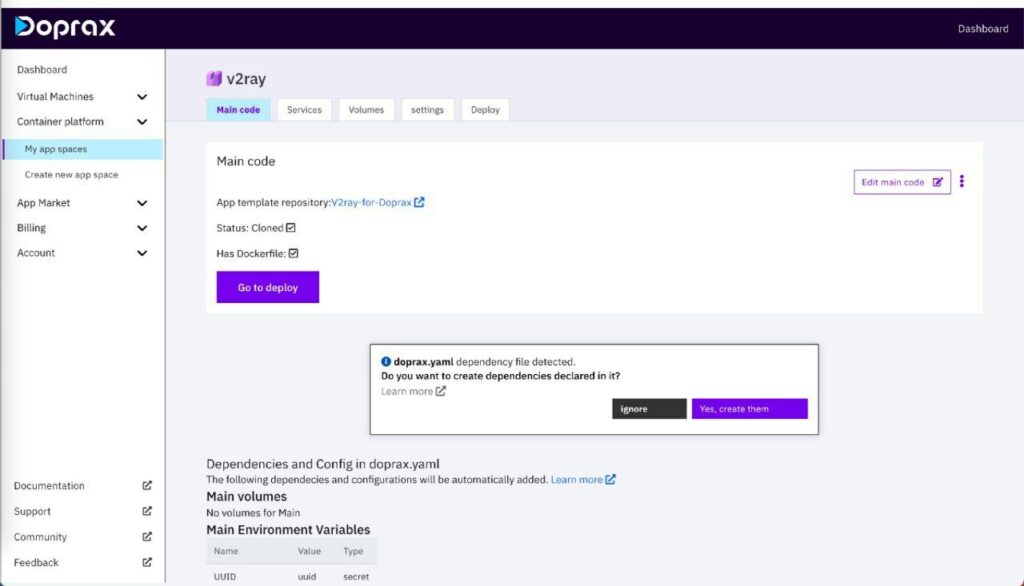Select My app spaces in sidebar
1024x586 pixels.
(x=83, y=149)
